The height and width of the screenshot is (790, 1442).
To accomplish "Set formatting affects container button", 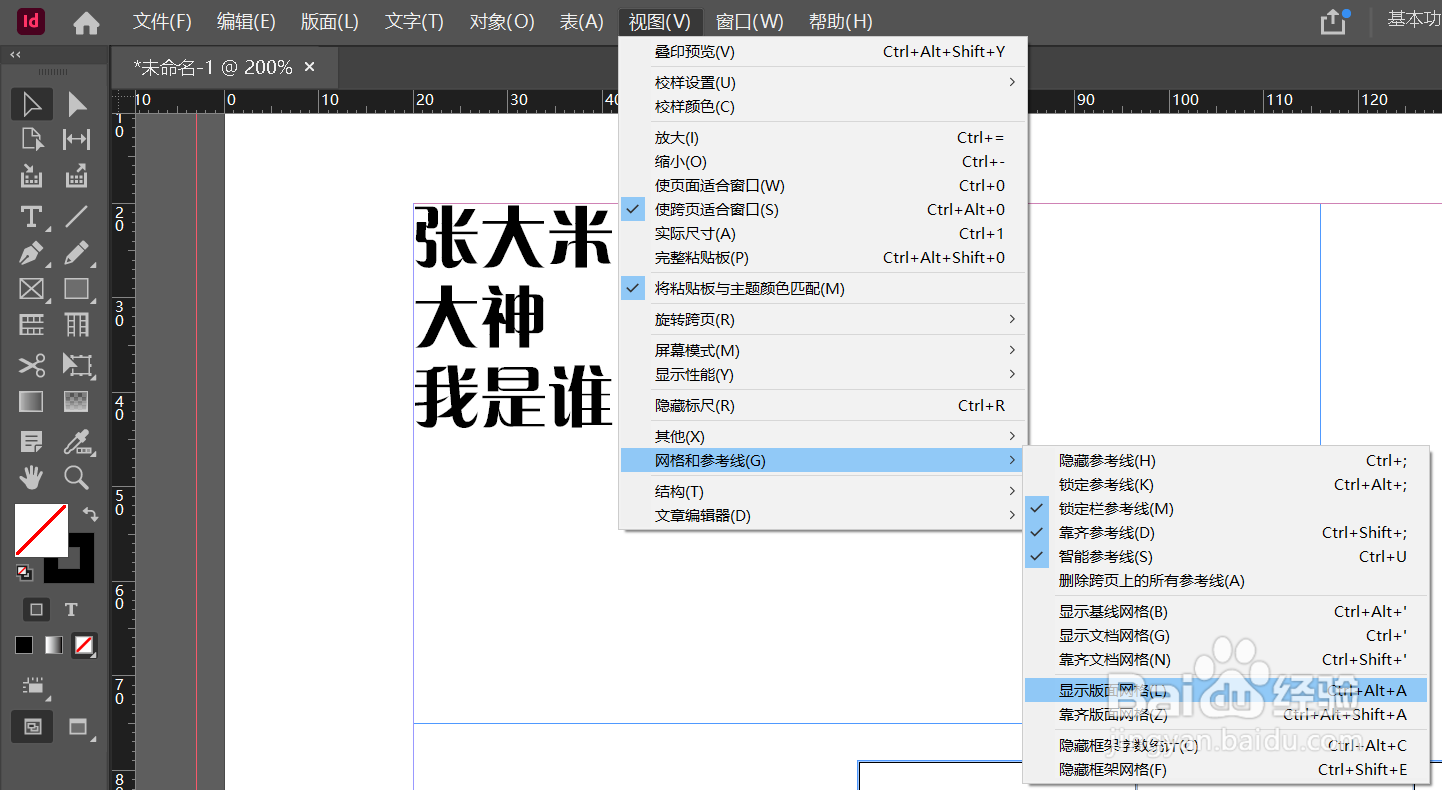I will 37,609.
